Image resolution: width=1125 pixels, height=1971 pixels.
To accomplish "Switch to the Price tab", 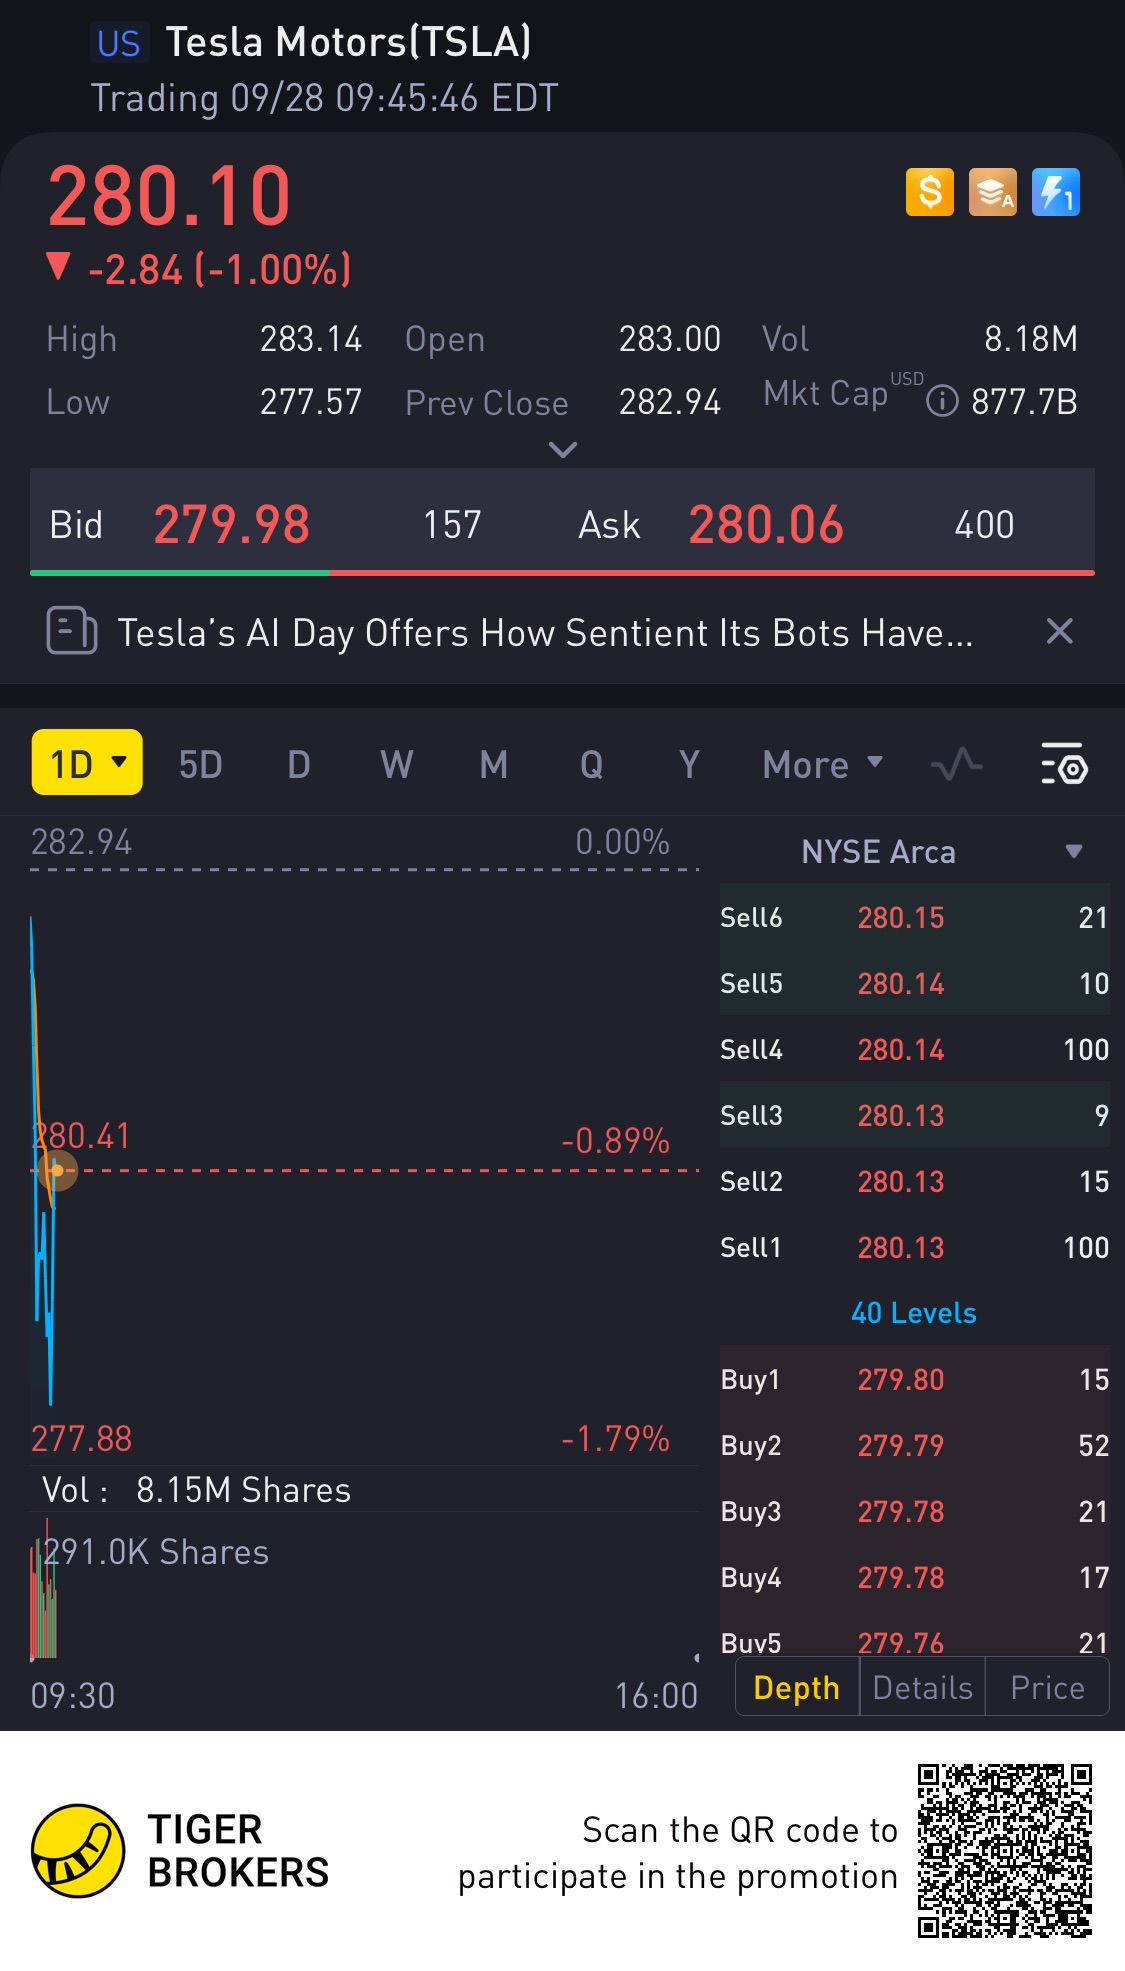I will pyautogui.click(x=1047, y=1688).
